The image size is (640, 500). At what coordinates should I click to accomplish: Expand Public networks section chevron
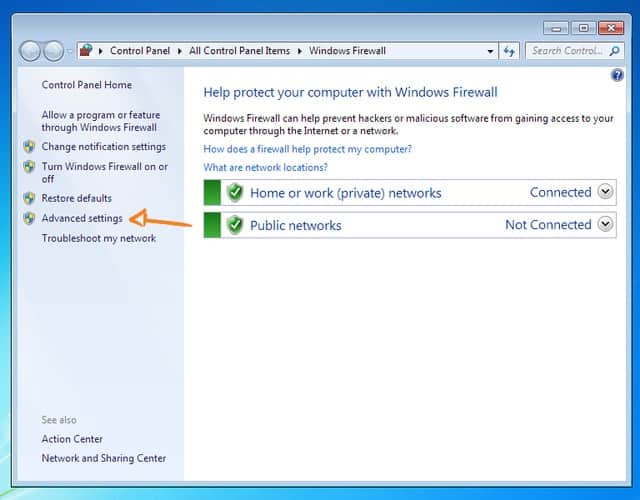point(605,224)
